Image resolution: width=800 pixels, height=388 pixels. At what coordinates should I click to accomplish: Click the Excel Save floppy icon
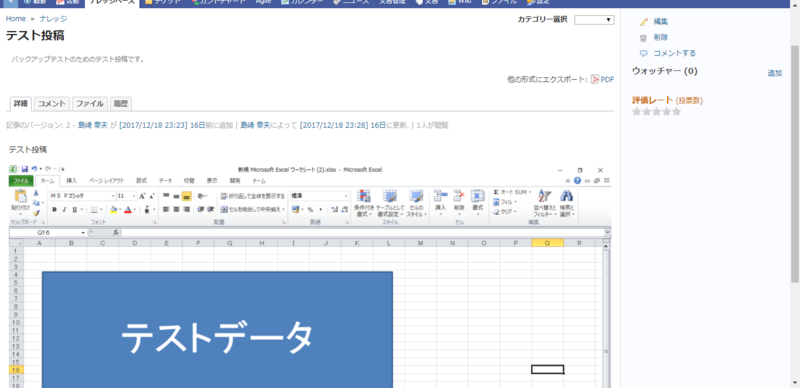(24, 169)
